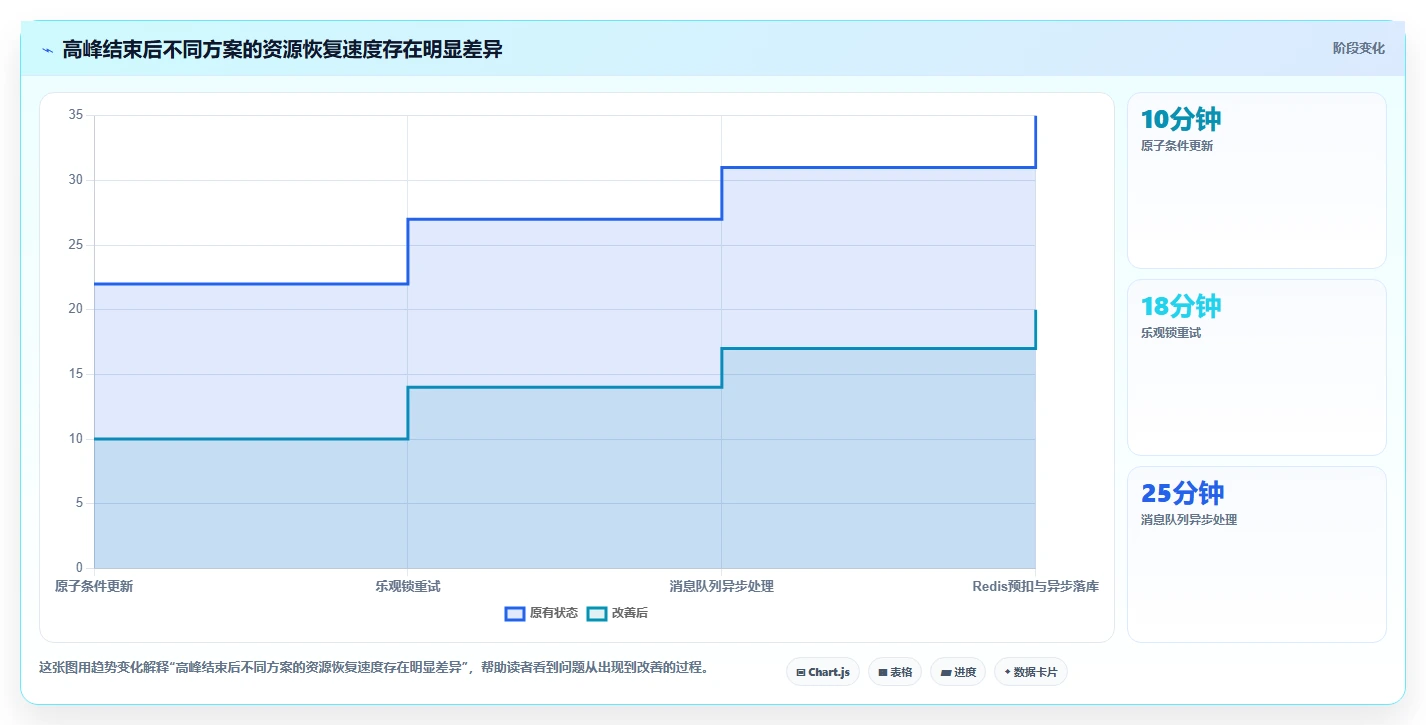Image resolution: width=1426 pixels, height=725 pixels.
Task: Click the chart title 高峰结束后不同方案的资源恢复速度存在明显差异
Action: [282, 50]
